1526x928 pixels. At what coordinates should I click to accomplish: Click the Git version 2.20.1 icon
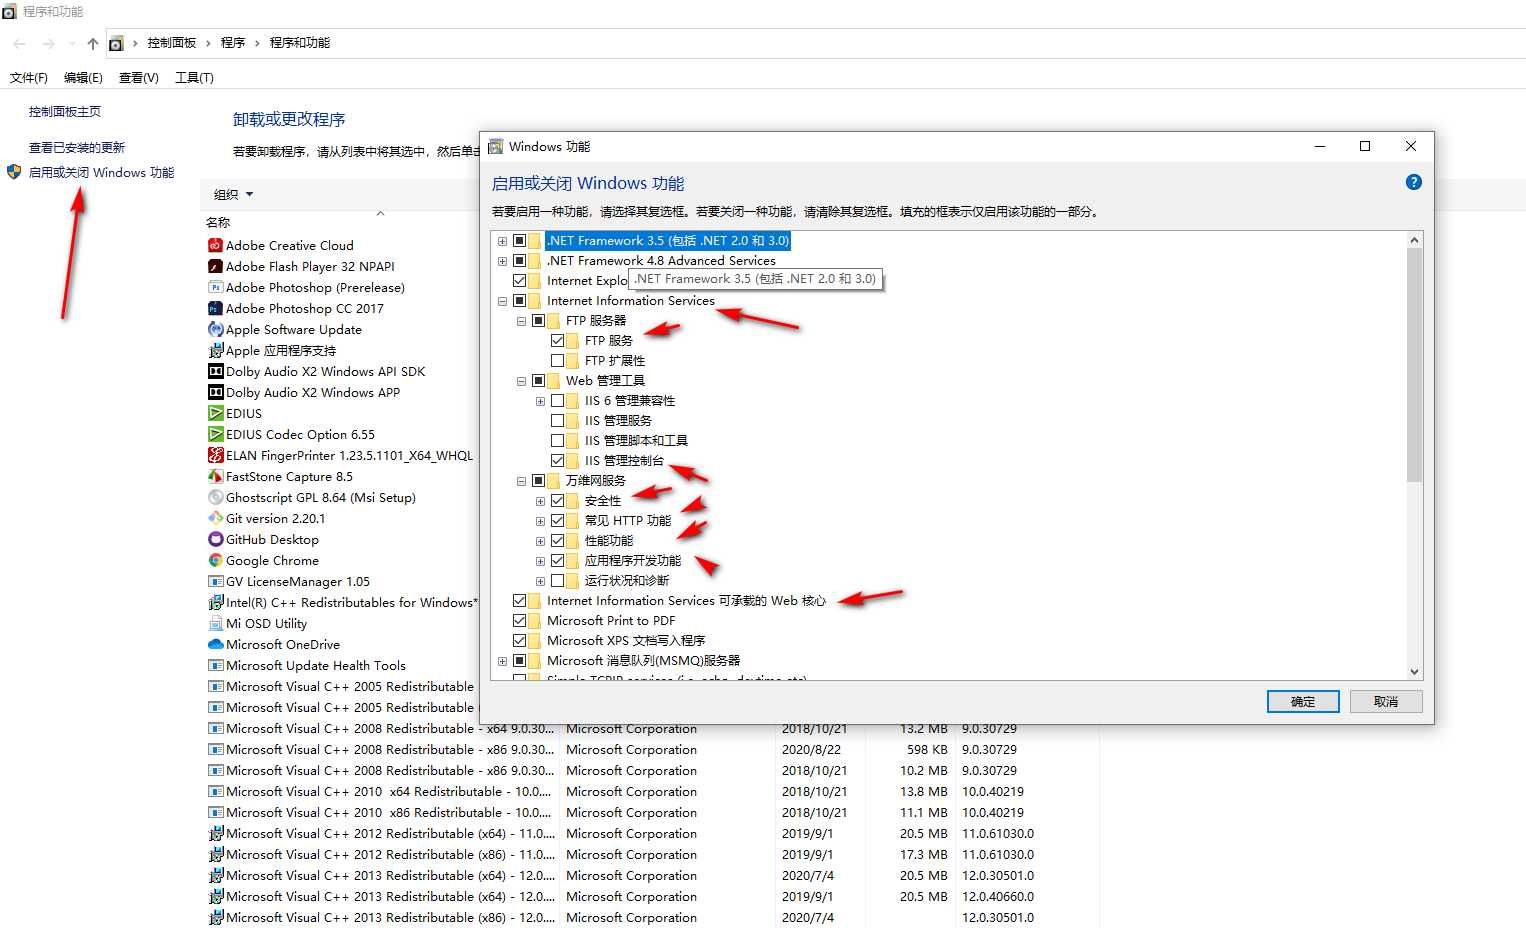click(215, 518)
